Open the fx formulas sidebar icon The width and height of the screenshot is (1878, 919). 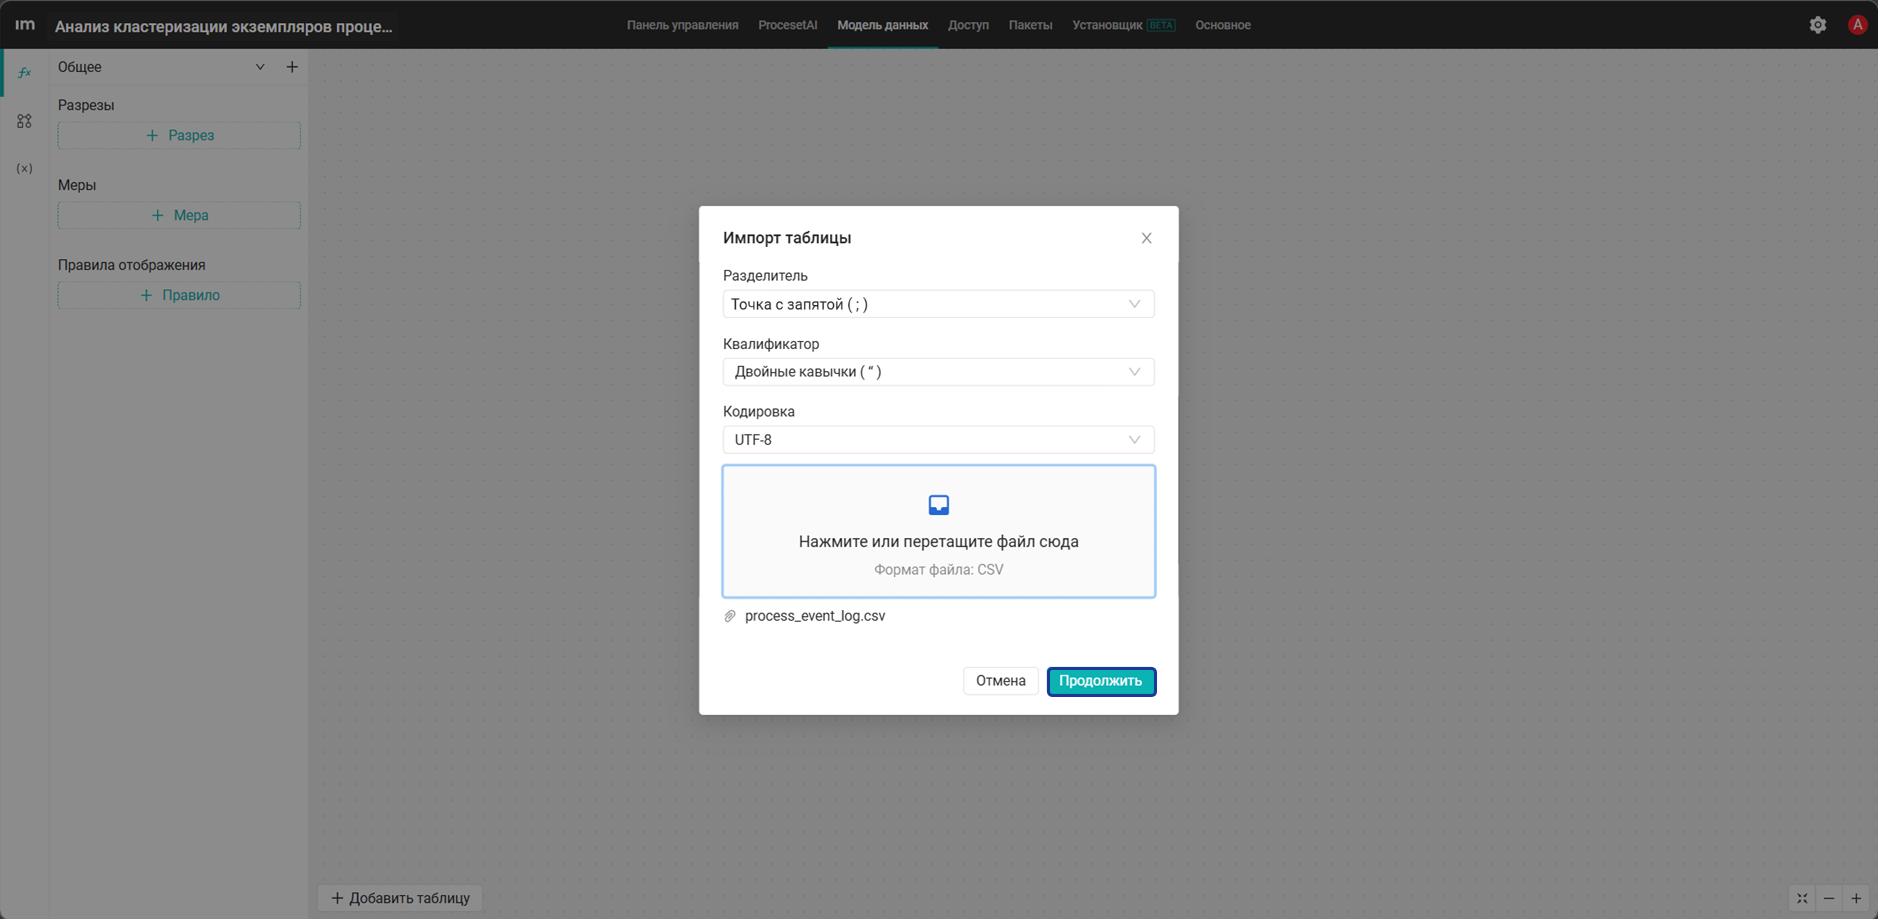(24, 73)
